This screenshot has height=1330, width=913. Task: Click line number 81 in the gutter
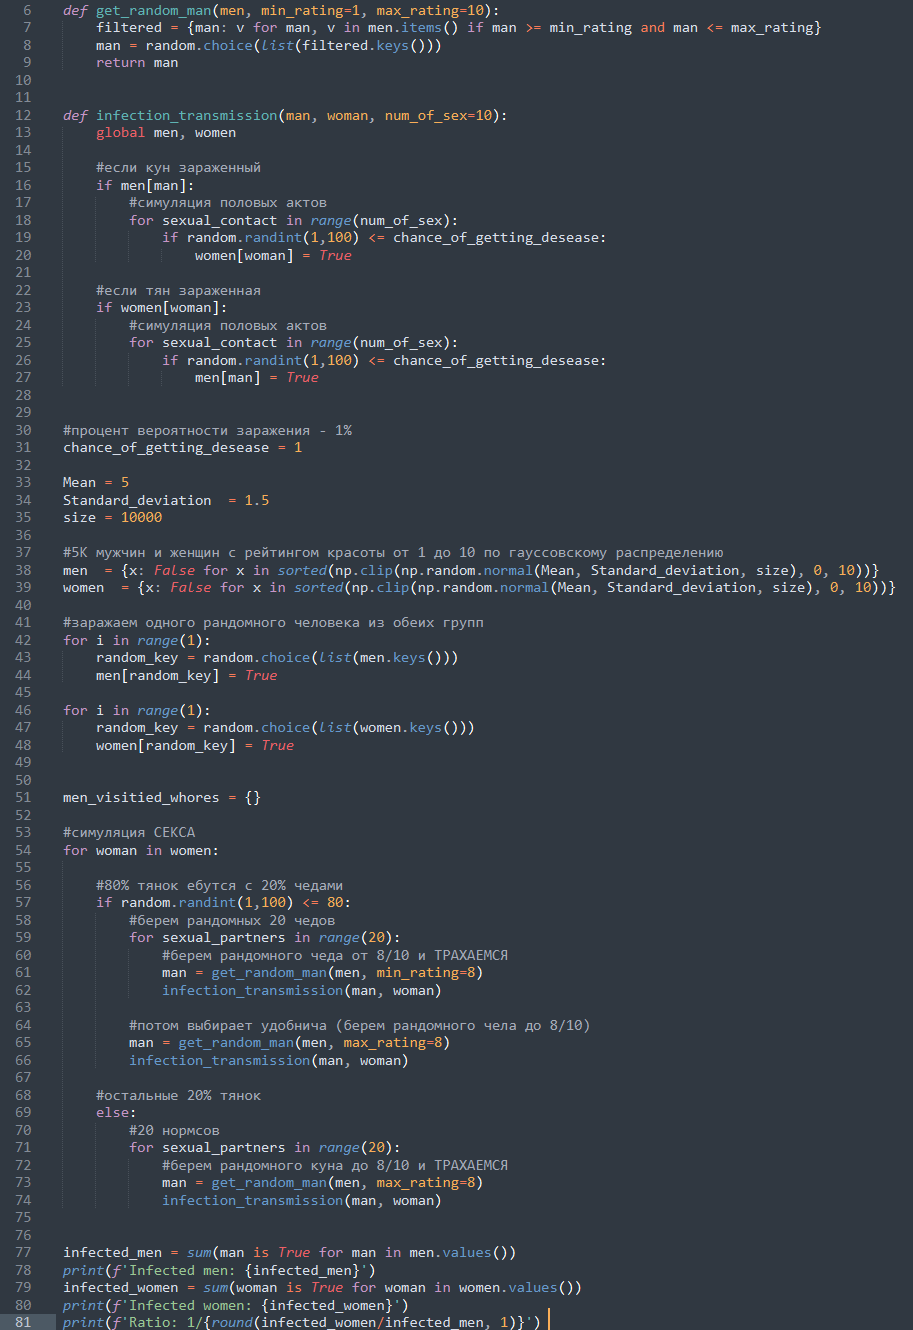(23, 1322)
